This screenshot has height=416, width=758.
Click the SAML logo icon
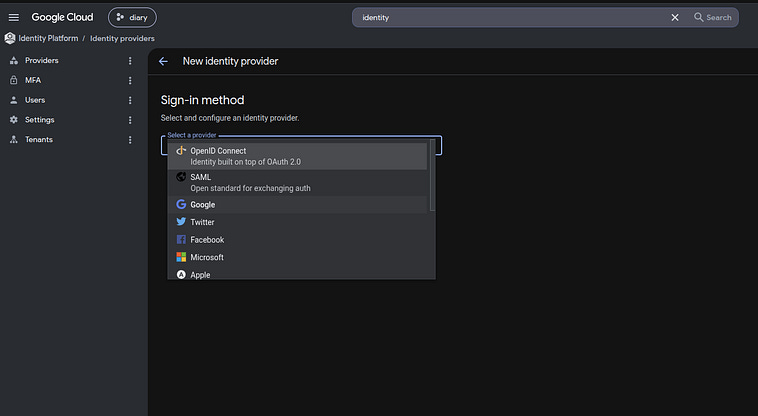click(181, 177)
